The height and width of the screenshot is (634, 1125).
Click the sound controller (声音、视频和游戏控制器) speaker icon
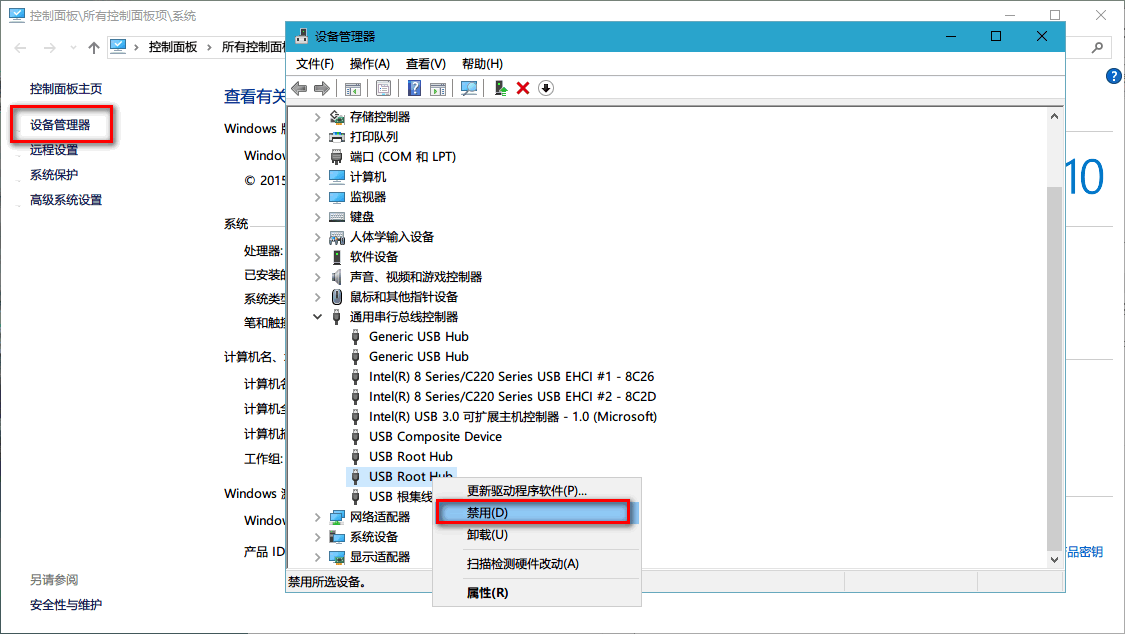pyautogui.click(x=336, y=277)
